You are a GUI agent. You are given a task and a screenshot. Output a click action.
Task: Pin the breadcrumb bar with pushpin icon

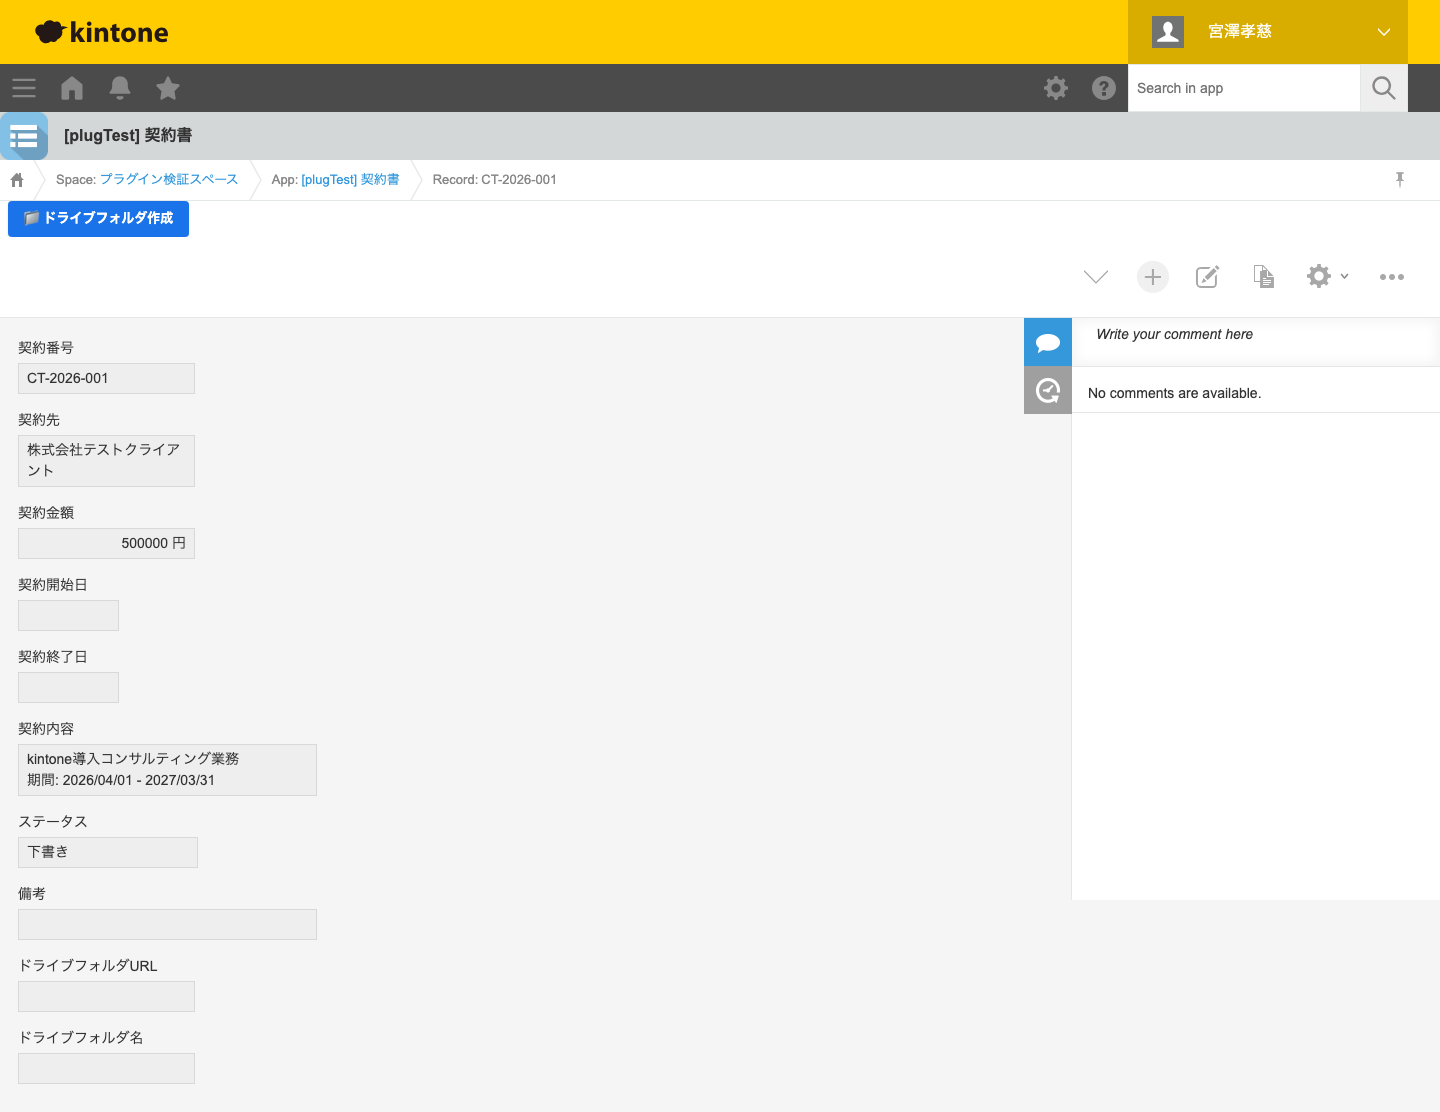tap(1400, 179)
